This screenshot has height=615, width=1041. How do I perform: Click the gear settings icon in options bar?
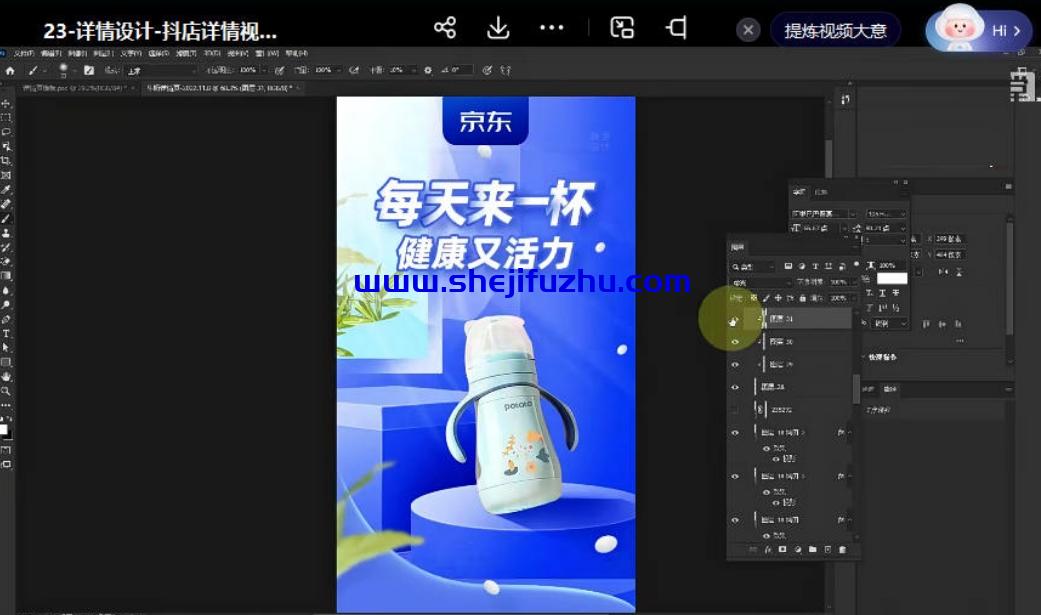(428, 70)
